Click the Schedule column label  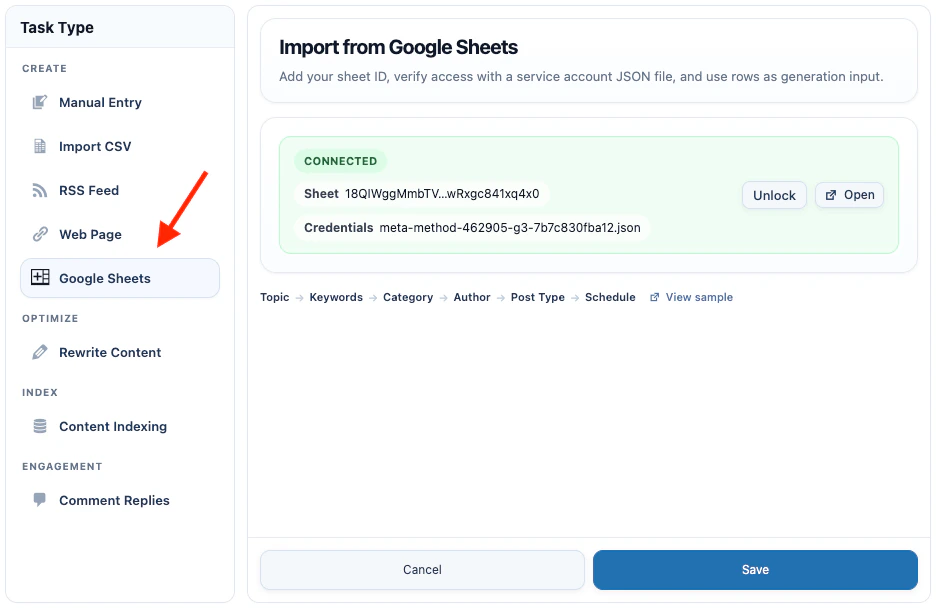point(610,297)
